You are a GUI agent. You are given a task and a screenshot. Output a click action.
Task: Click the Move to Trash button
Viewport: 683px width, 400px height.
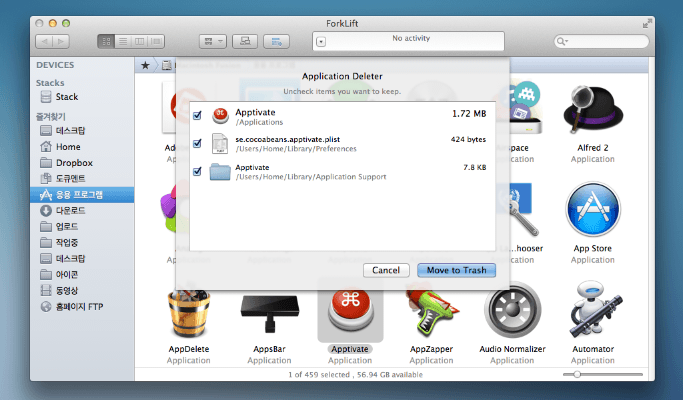click(456, 270)
